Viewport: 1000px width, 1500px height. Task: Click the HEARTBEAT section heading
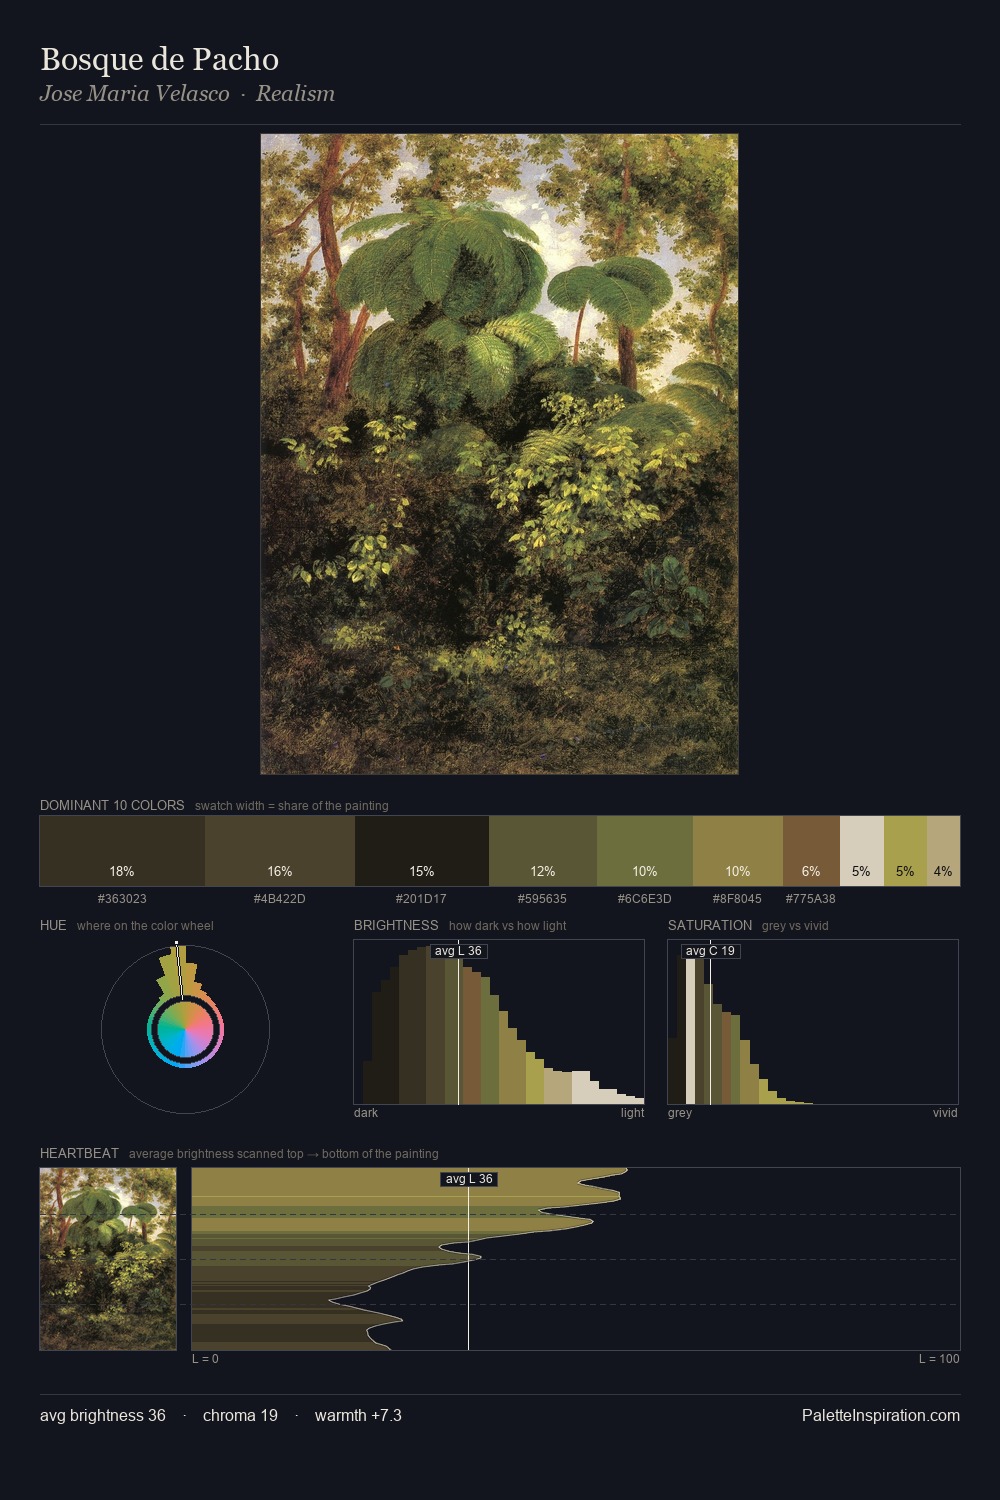click(x=79, y=1153)
